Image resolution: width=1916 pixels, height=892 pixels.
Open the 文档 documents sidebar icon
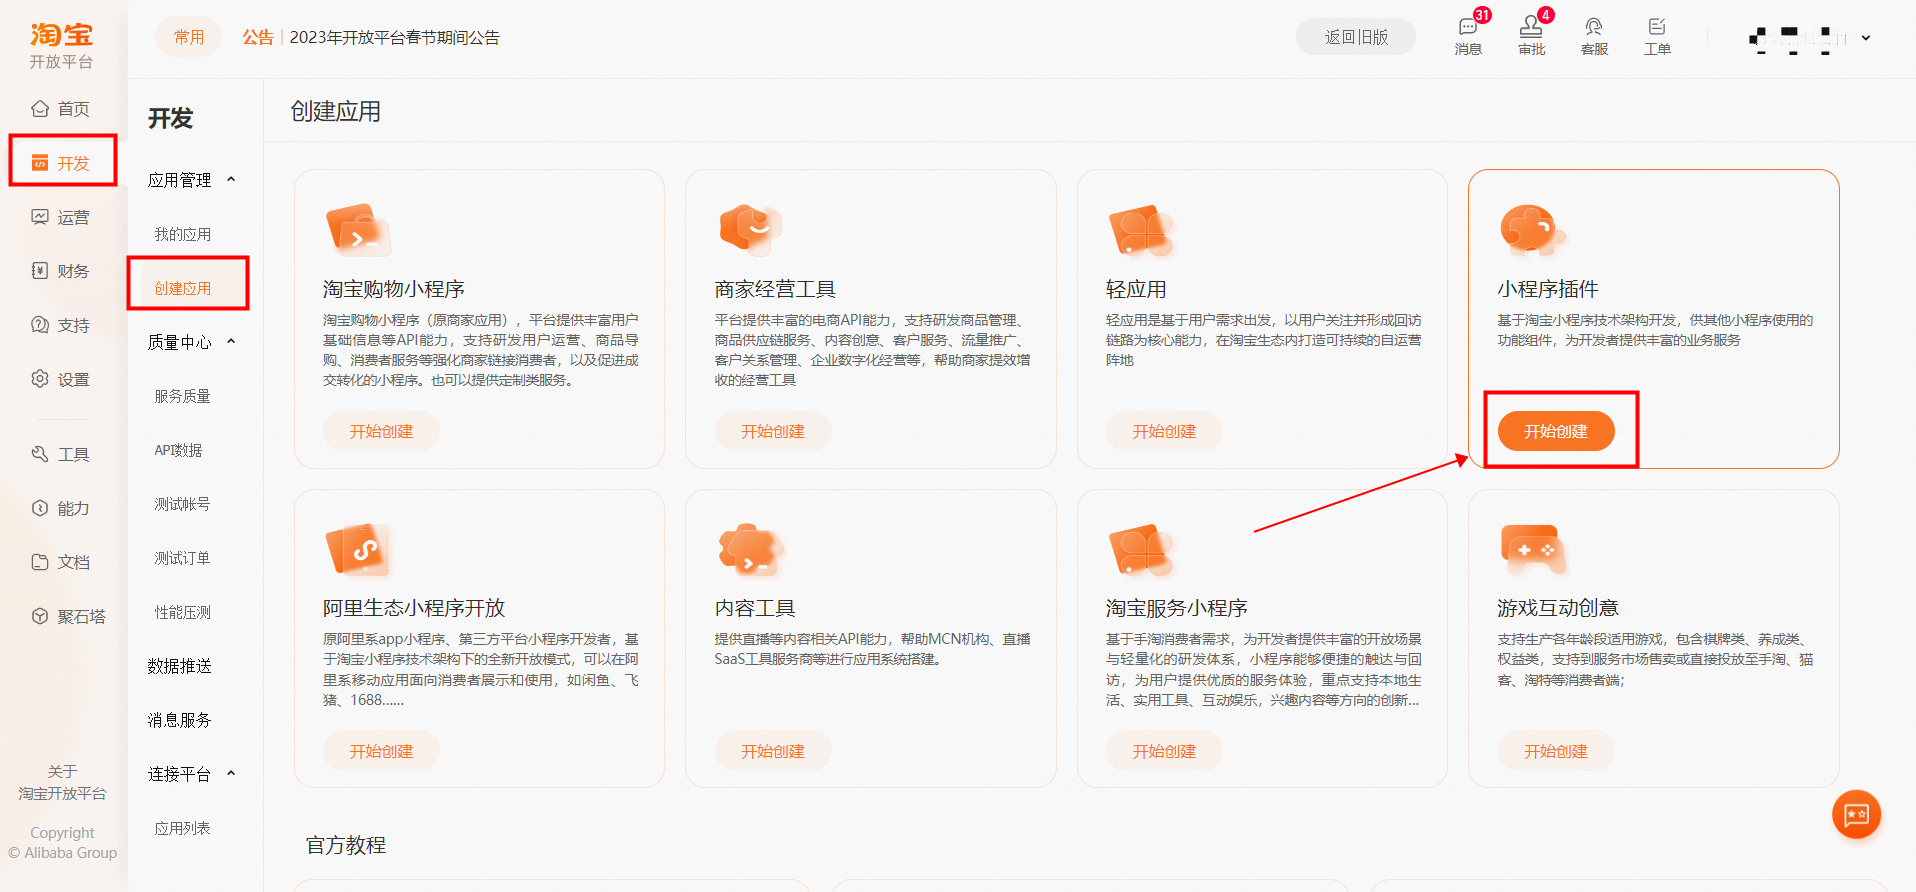pos(40,562)
